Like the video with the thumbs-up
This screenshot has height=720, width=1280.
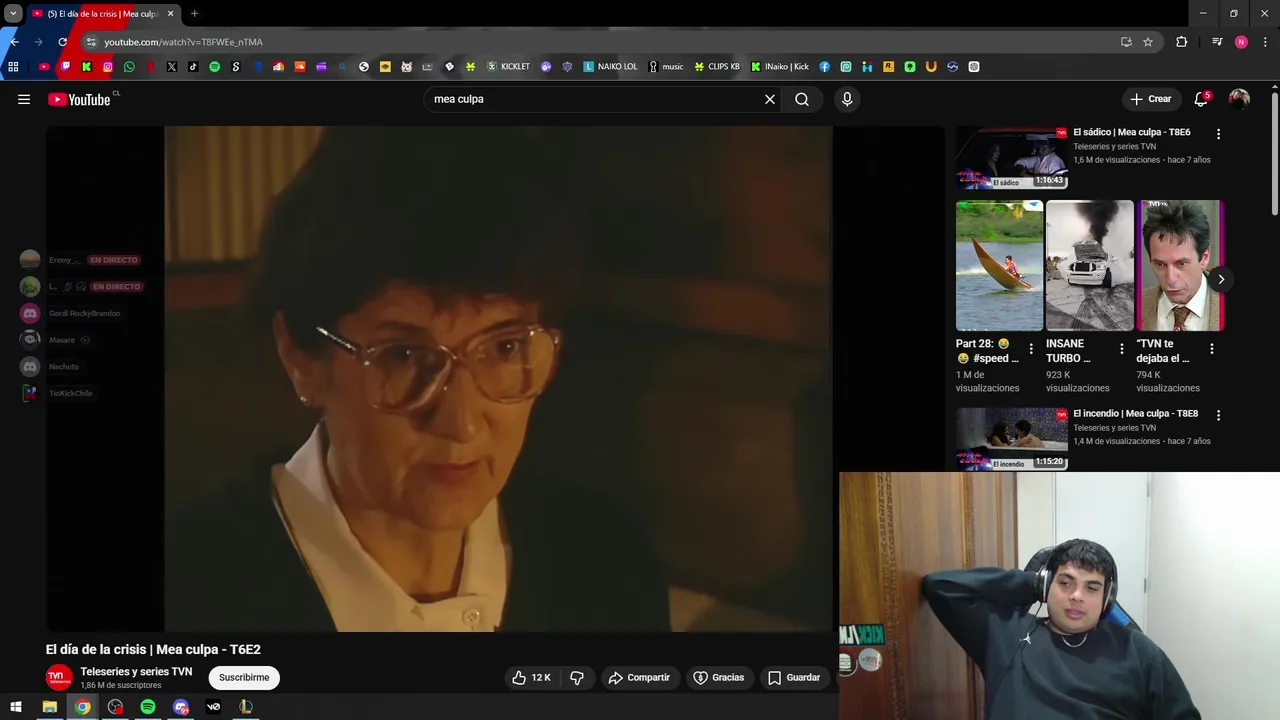[x=531, y=677]
